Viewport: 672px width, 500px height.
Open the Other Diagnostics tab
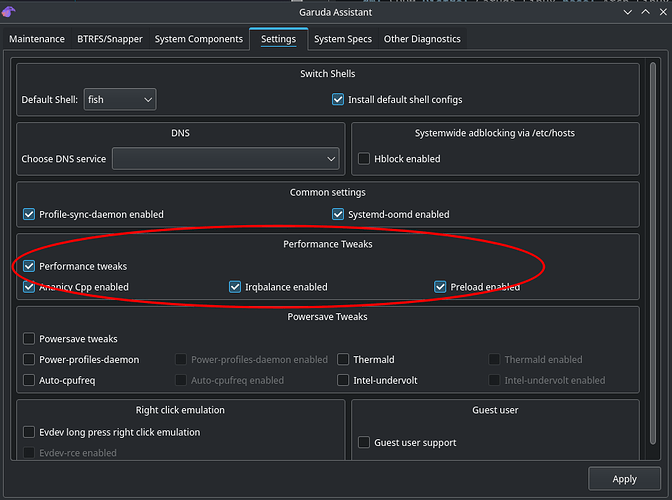[422, 39]
